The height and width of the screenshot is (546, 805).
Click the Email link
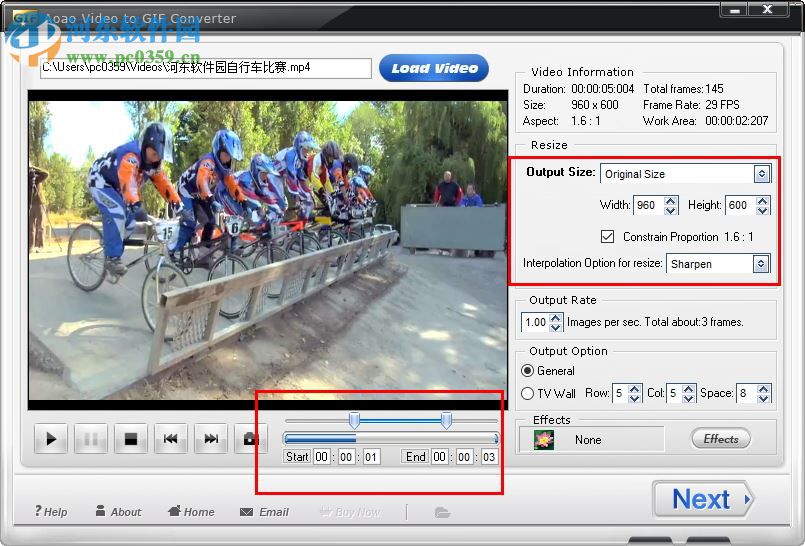[x=264, y=512]
